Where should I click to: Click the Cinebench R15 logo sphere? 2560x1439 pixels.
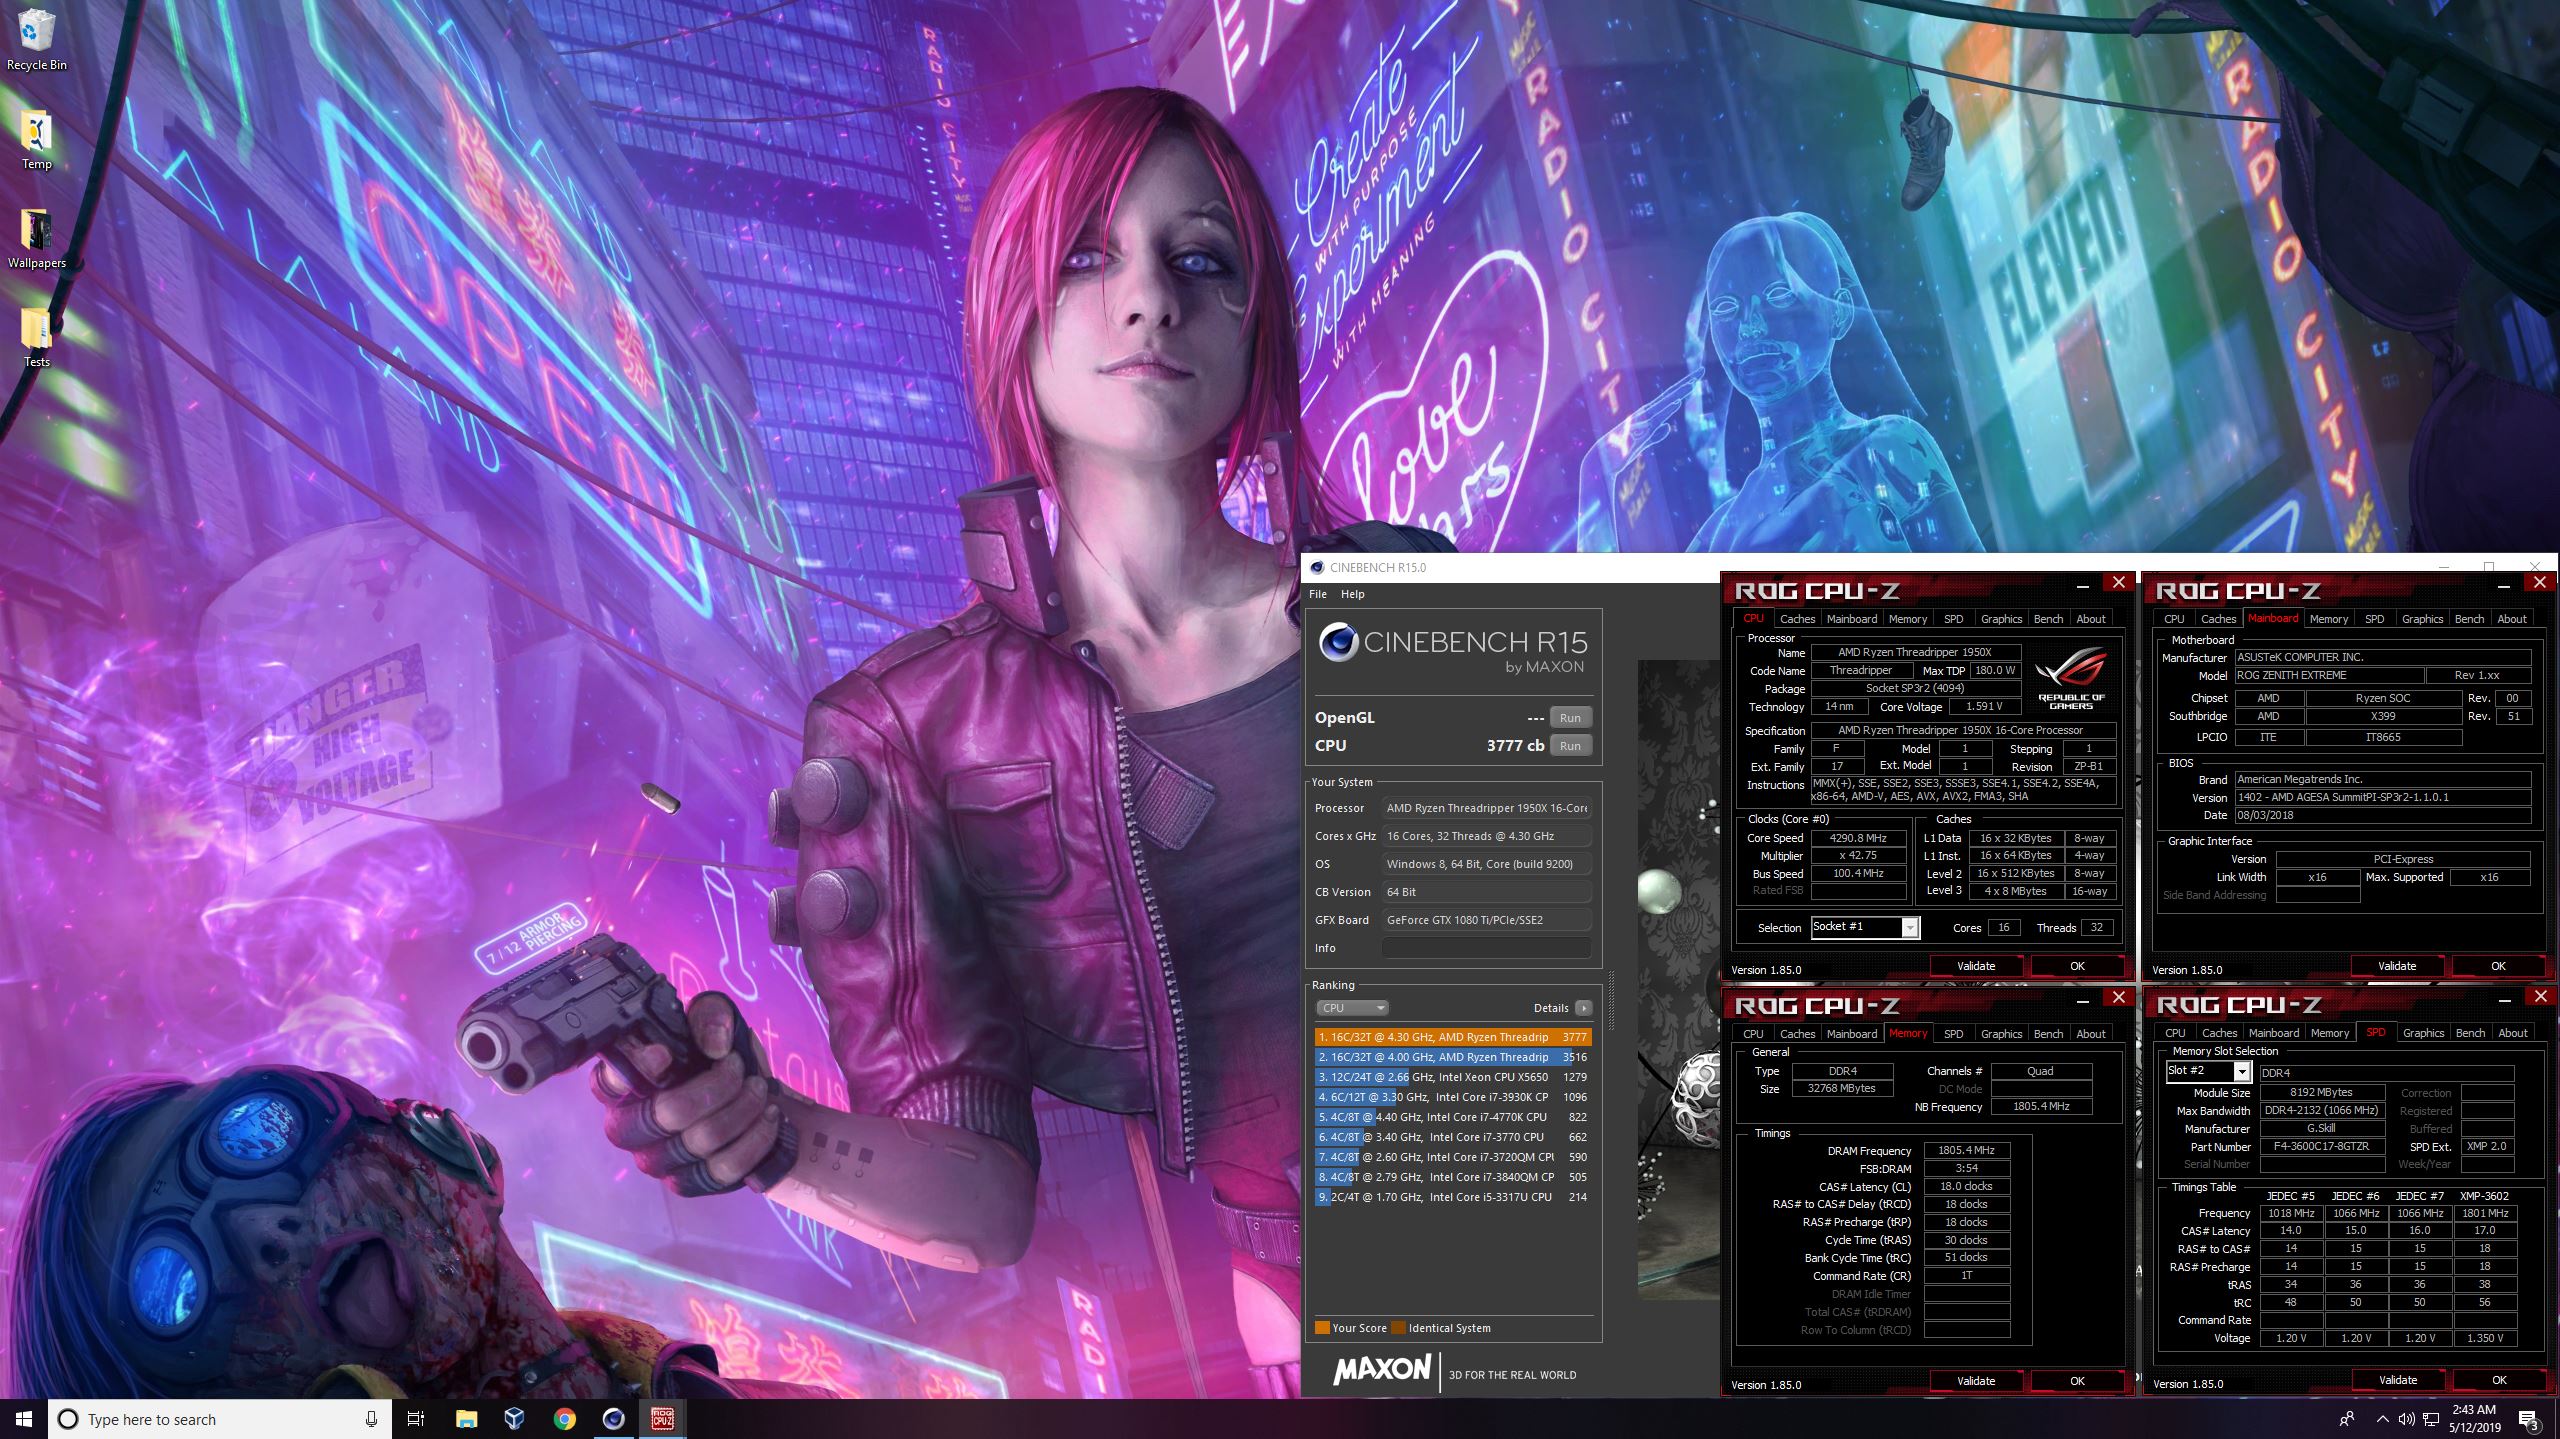pyautogui.click(x=1338, y=642)
